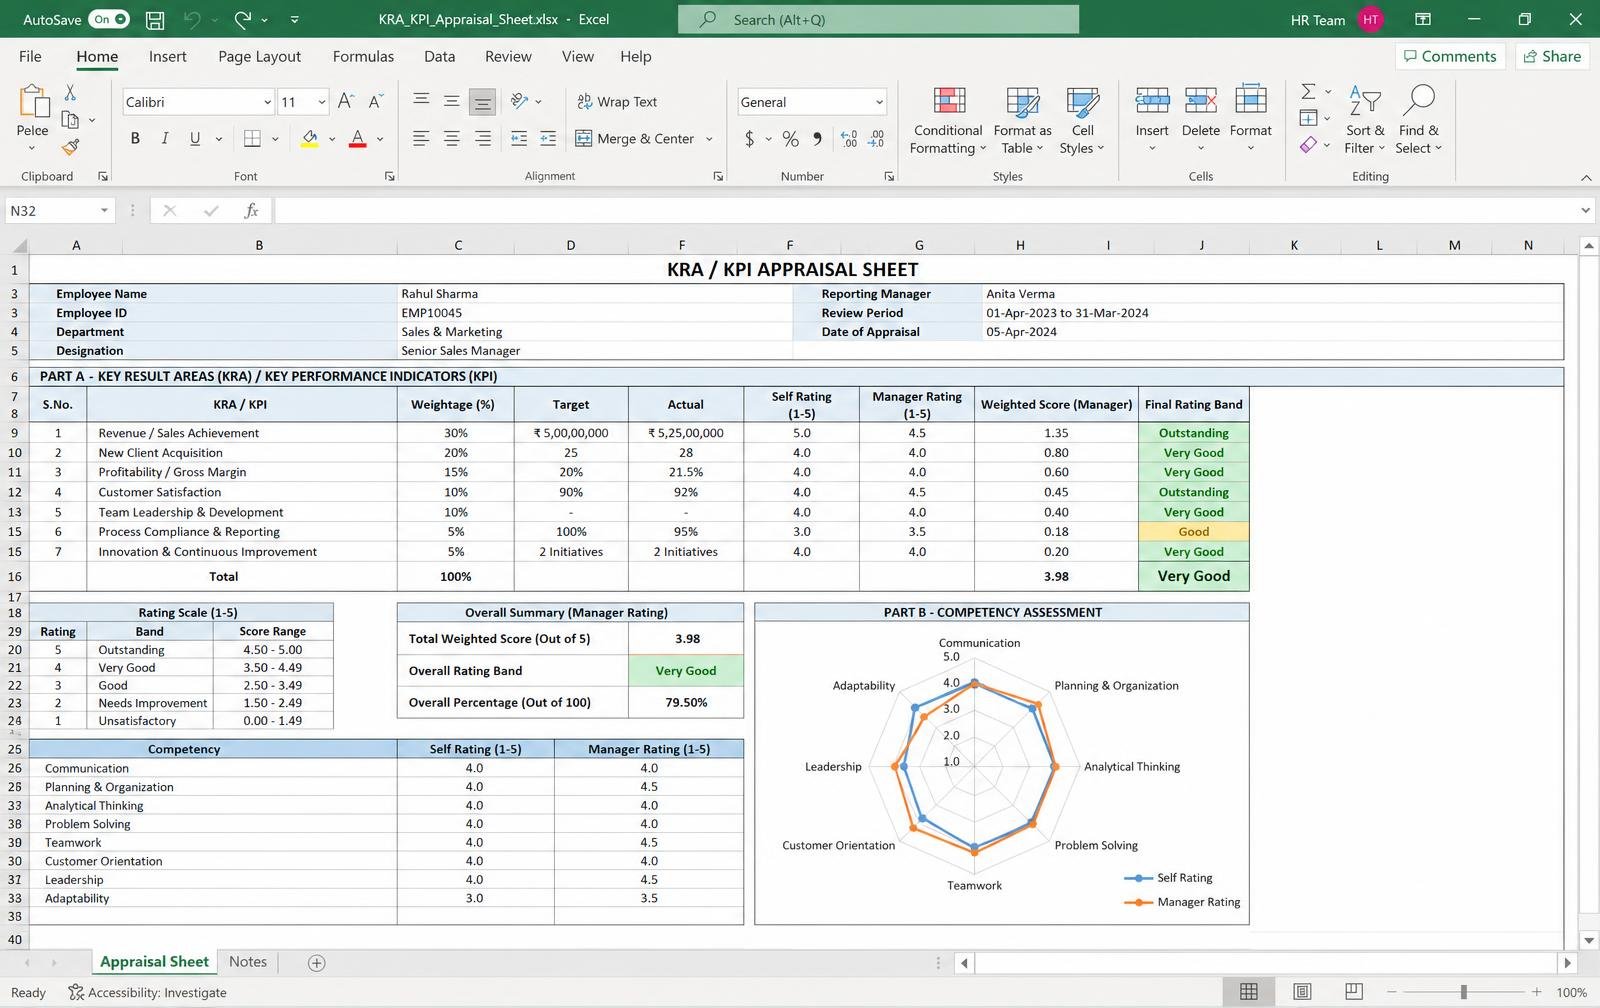Viewport: 1600px width, 1008px height.
Task: Click the AutoSum sigma icon
Action: pyautogui.click(x=1307, y=91)
